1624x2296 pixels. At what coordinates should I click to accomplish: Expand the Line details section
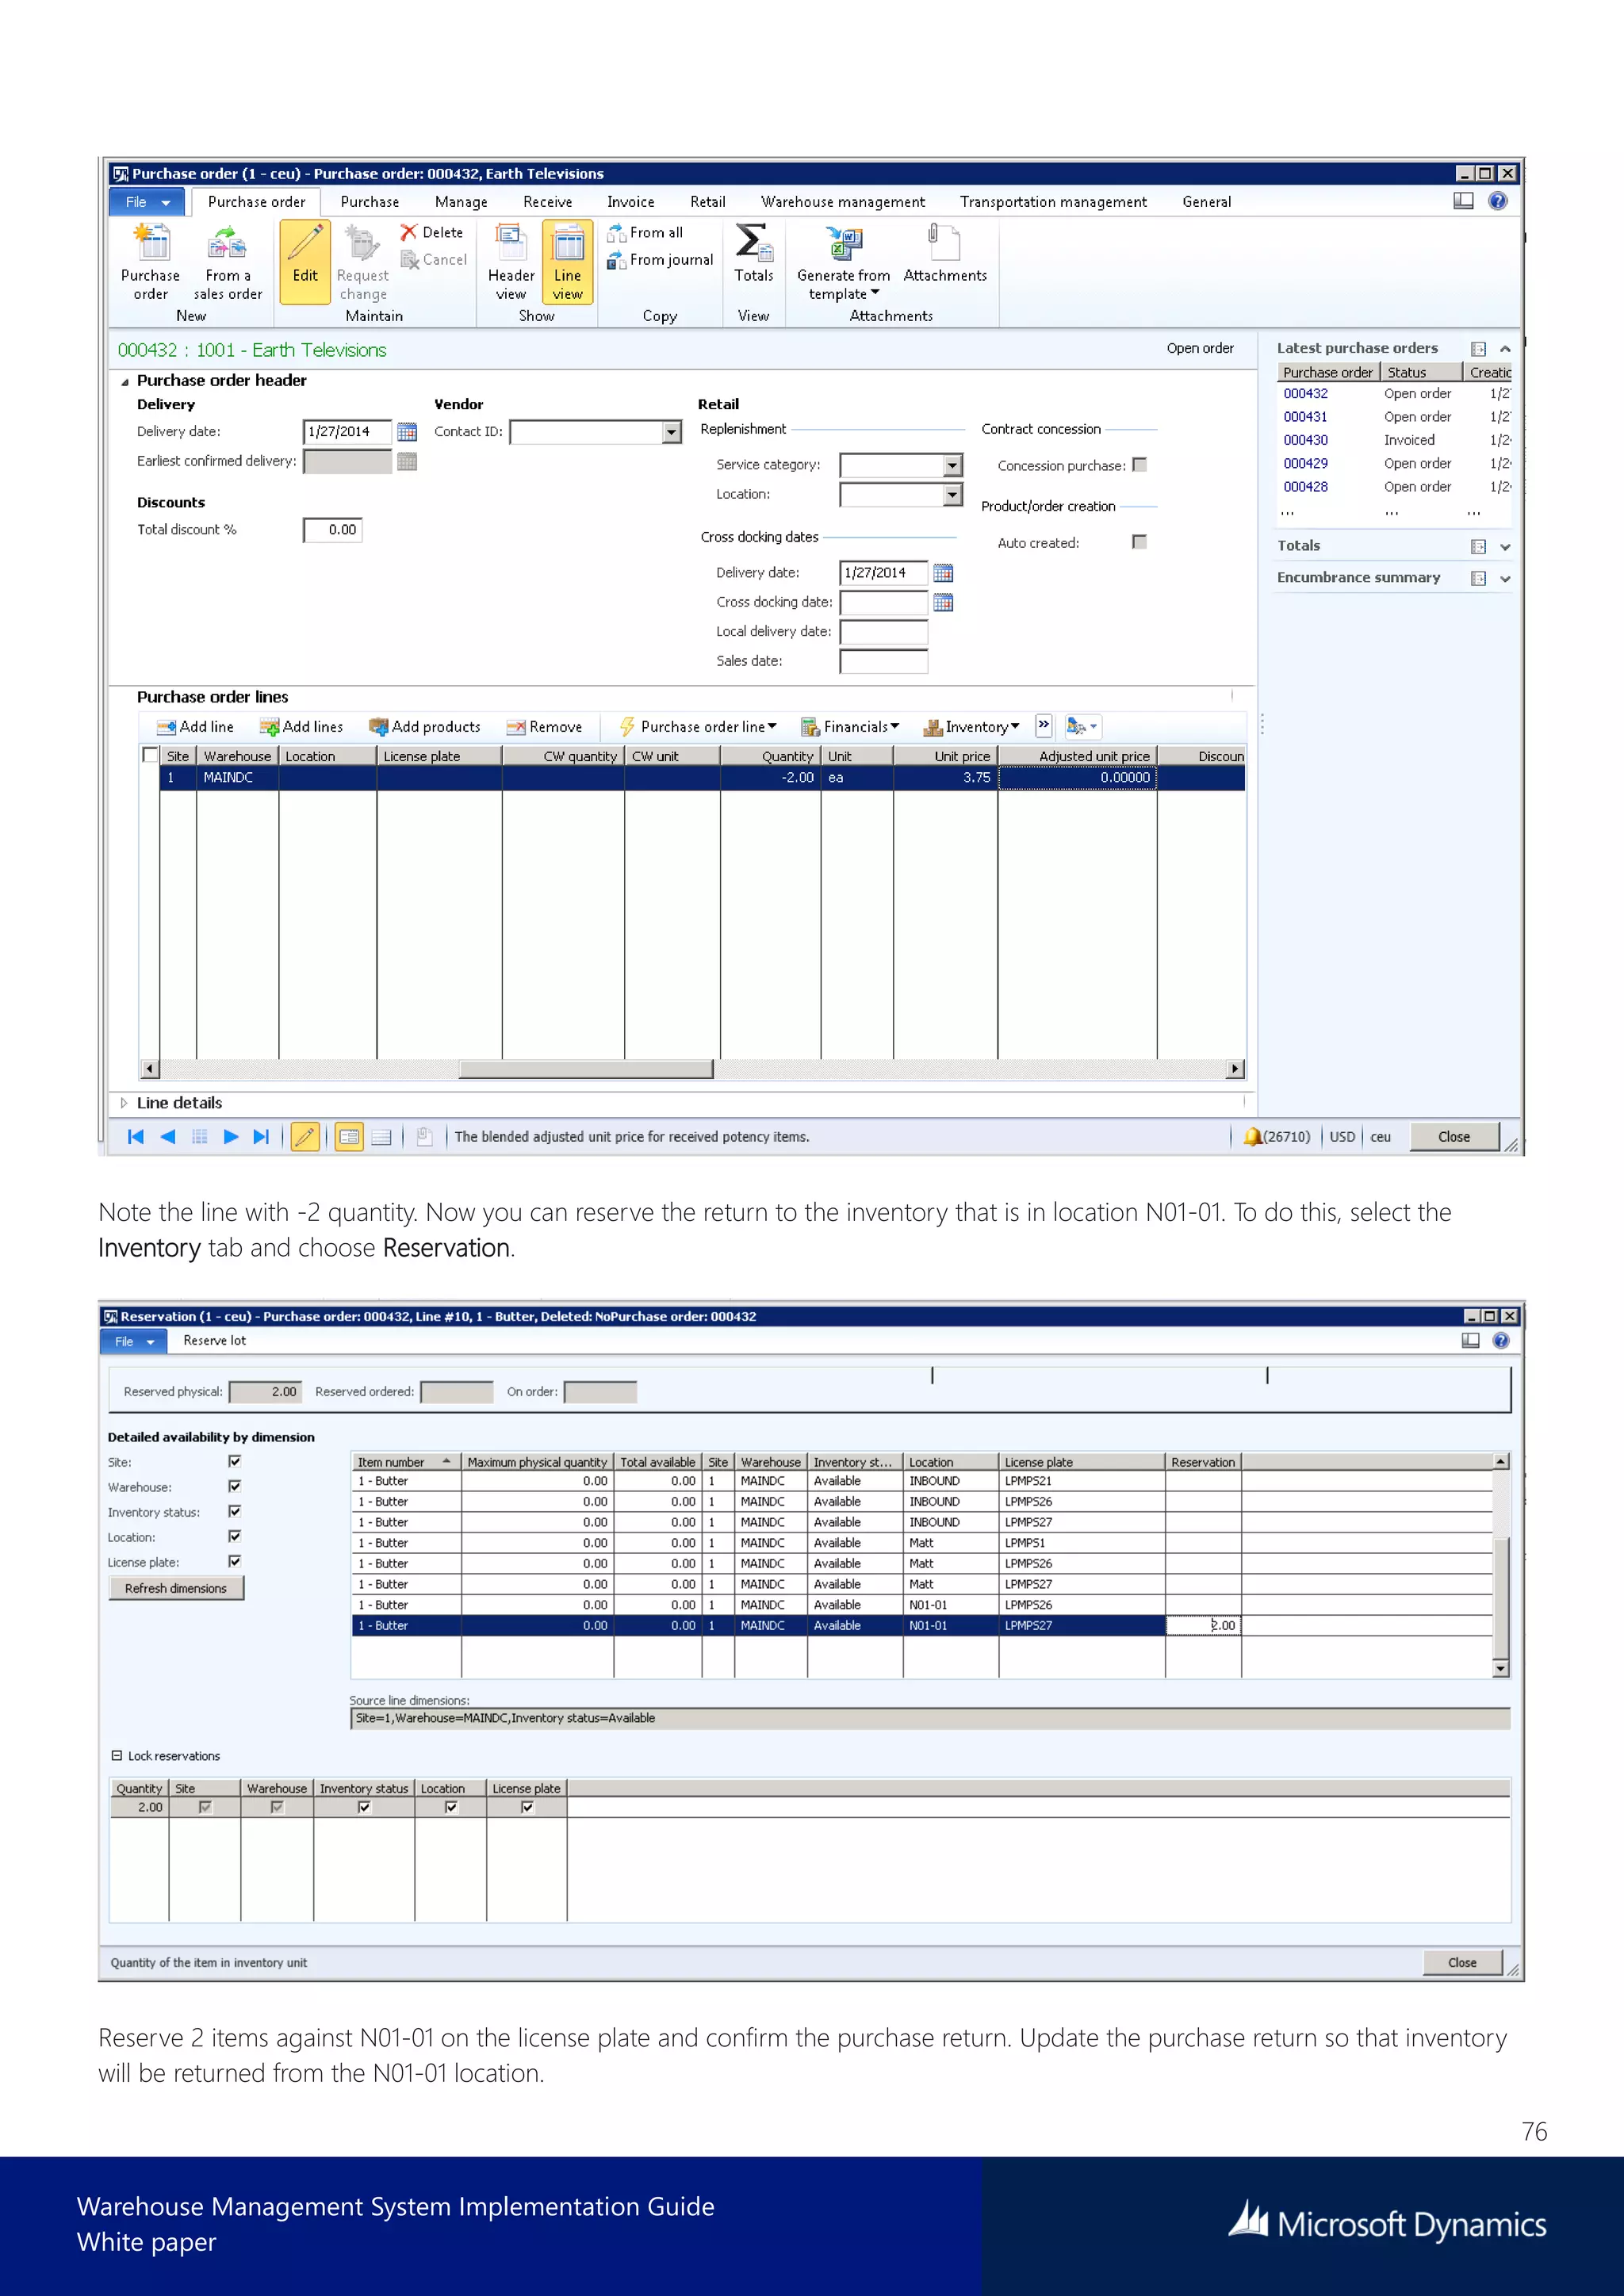click(x=124, y=1103)
